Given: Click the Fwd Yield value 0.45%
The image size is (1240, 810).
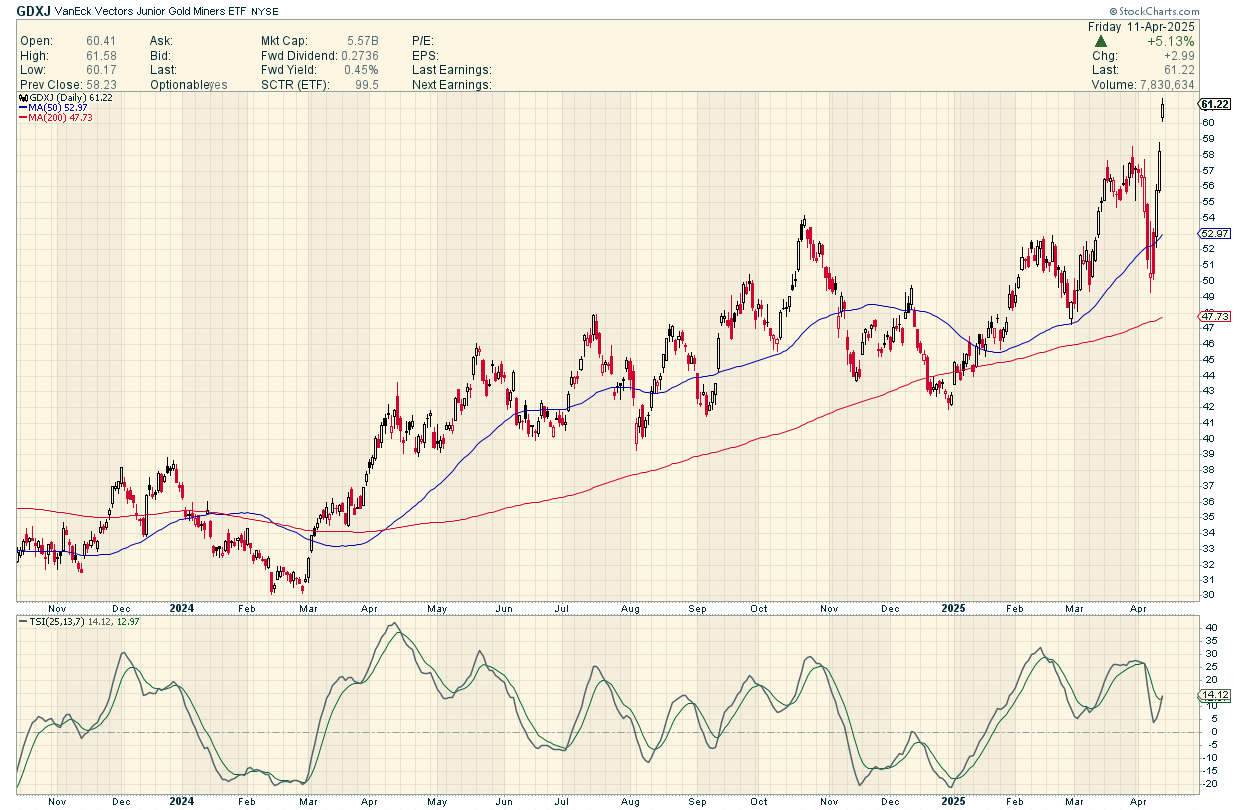Looking at the screenshot, I should click(362, 70).
